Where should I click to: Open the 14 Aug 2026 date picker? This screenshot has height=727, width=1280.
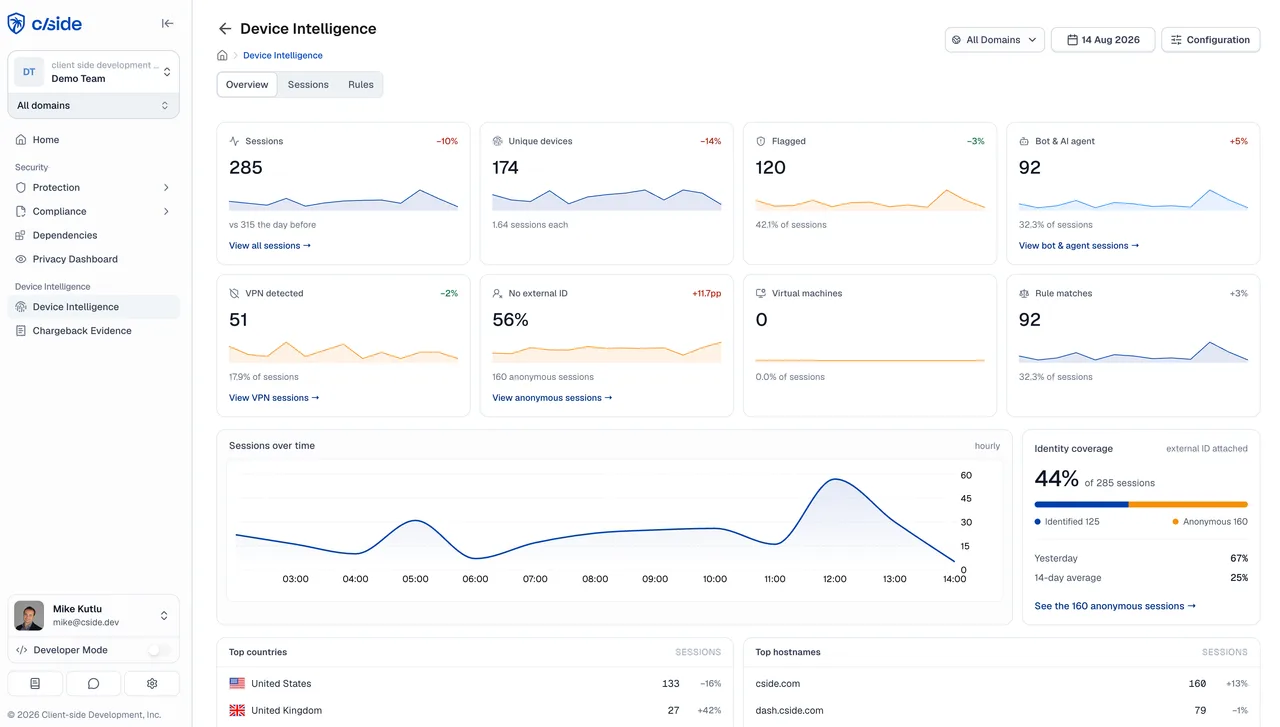click(1103, 40)
